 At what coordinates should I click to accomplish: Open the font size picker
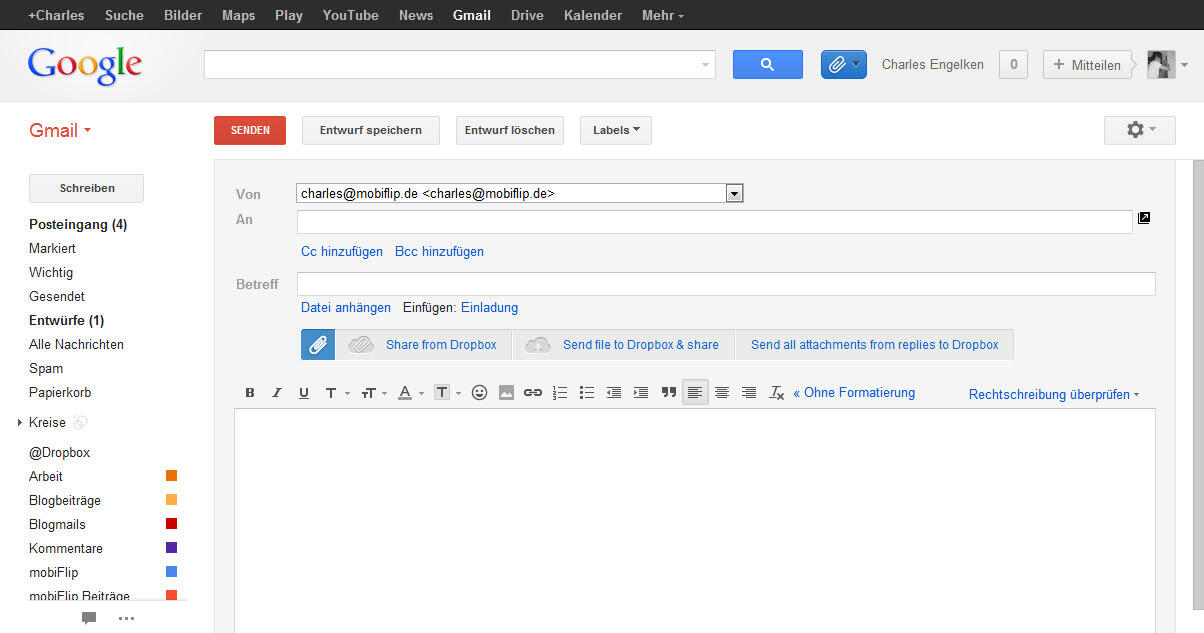click(373, 393)
